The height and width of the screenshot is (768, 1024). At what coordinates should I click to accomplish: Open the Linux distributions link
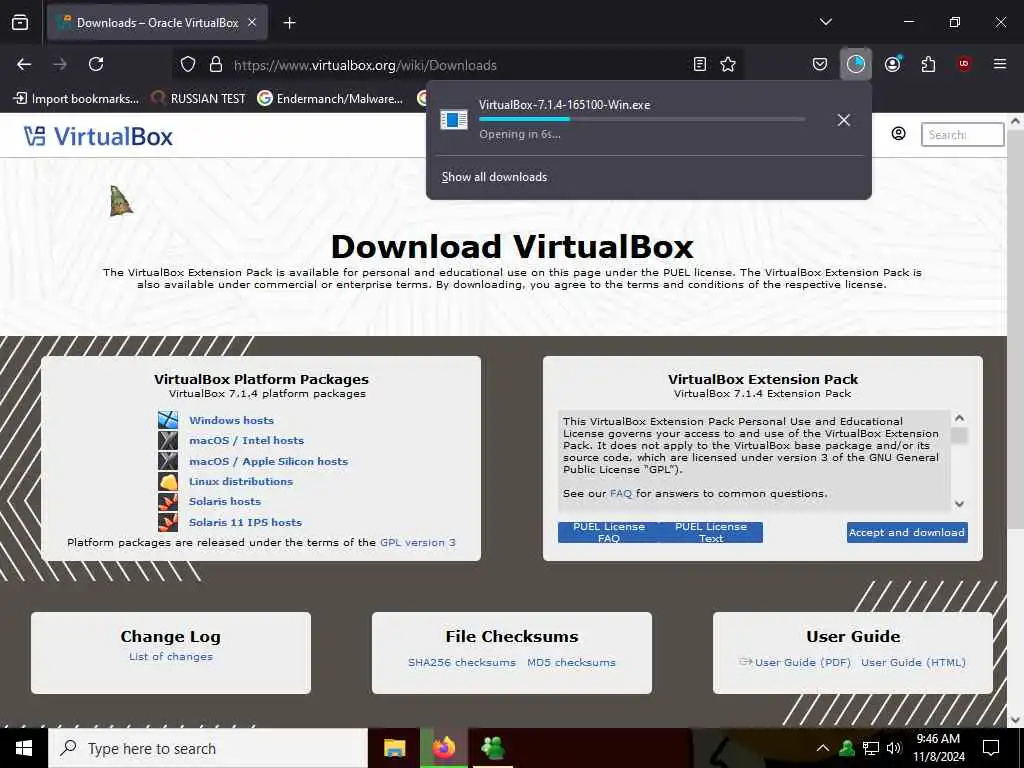tap(240, 481)
